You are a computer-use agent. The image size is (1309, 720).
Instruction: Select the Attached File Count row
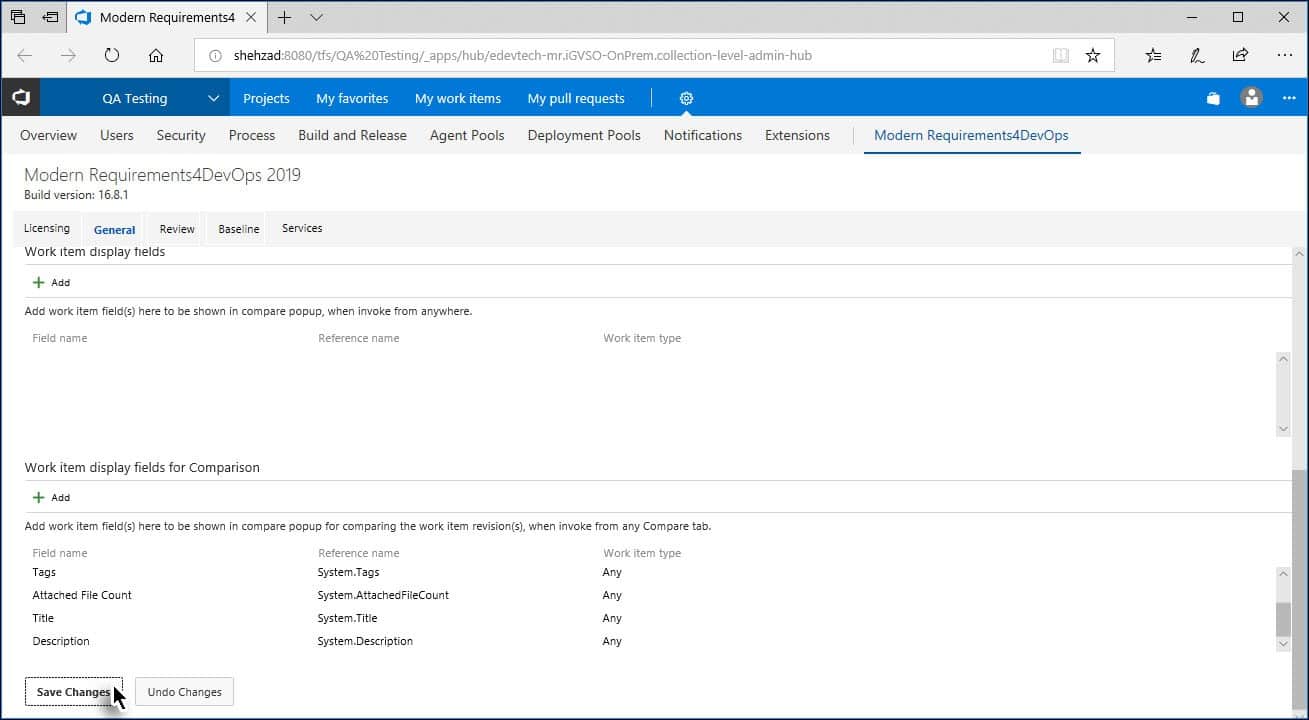coord(650,595)
